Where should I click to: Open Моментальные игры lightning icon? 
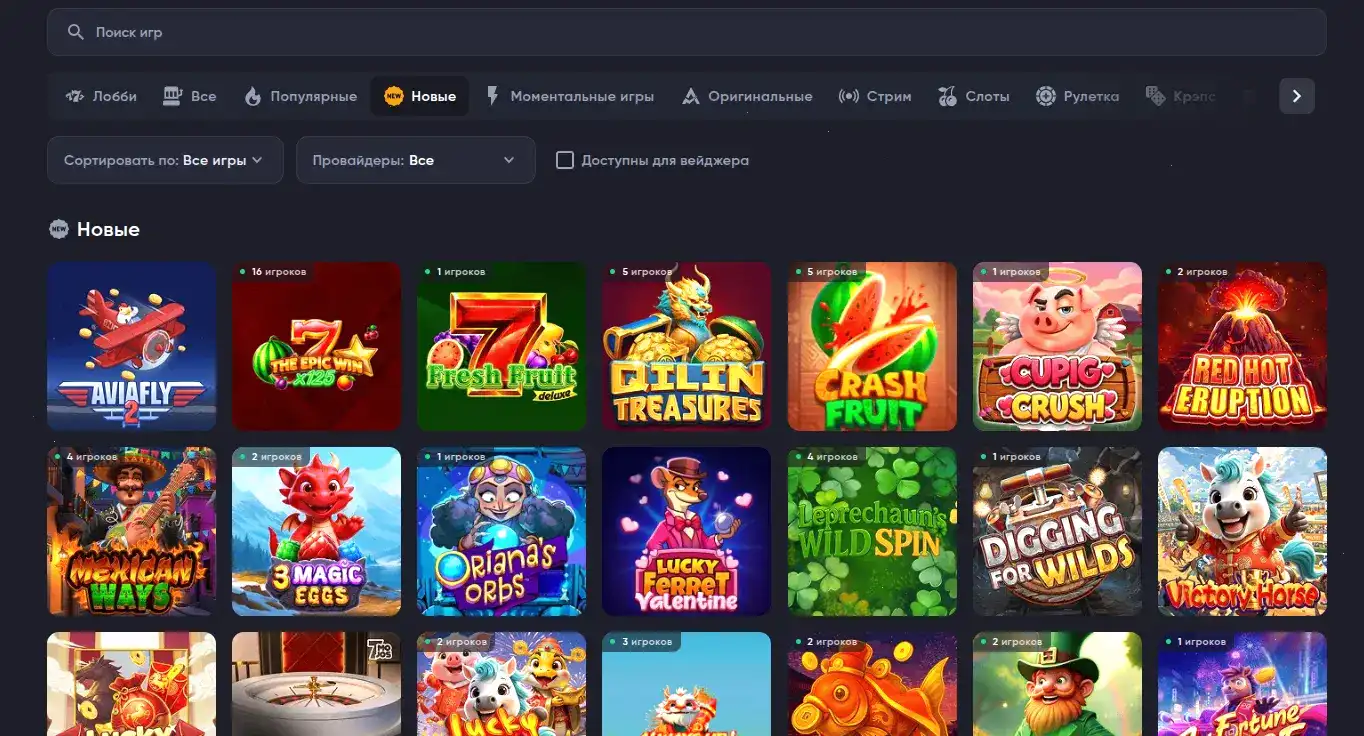click(491, 95)
